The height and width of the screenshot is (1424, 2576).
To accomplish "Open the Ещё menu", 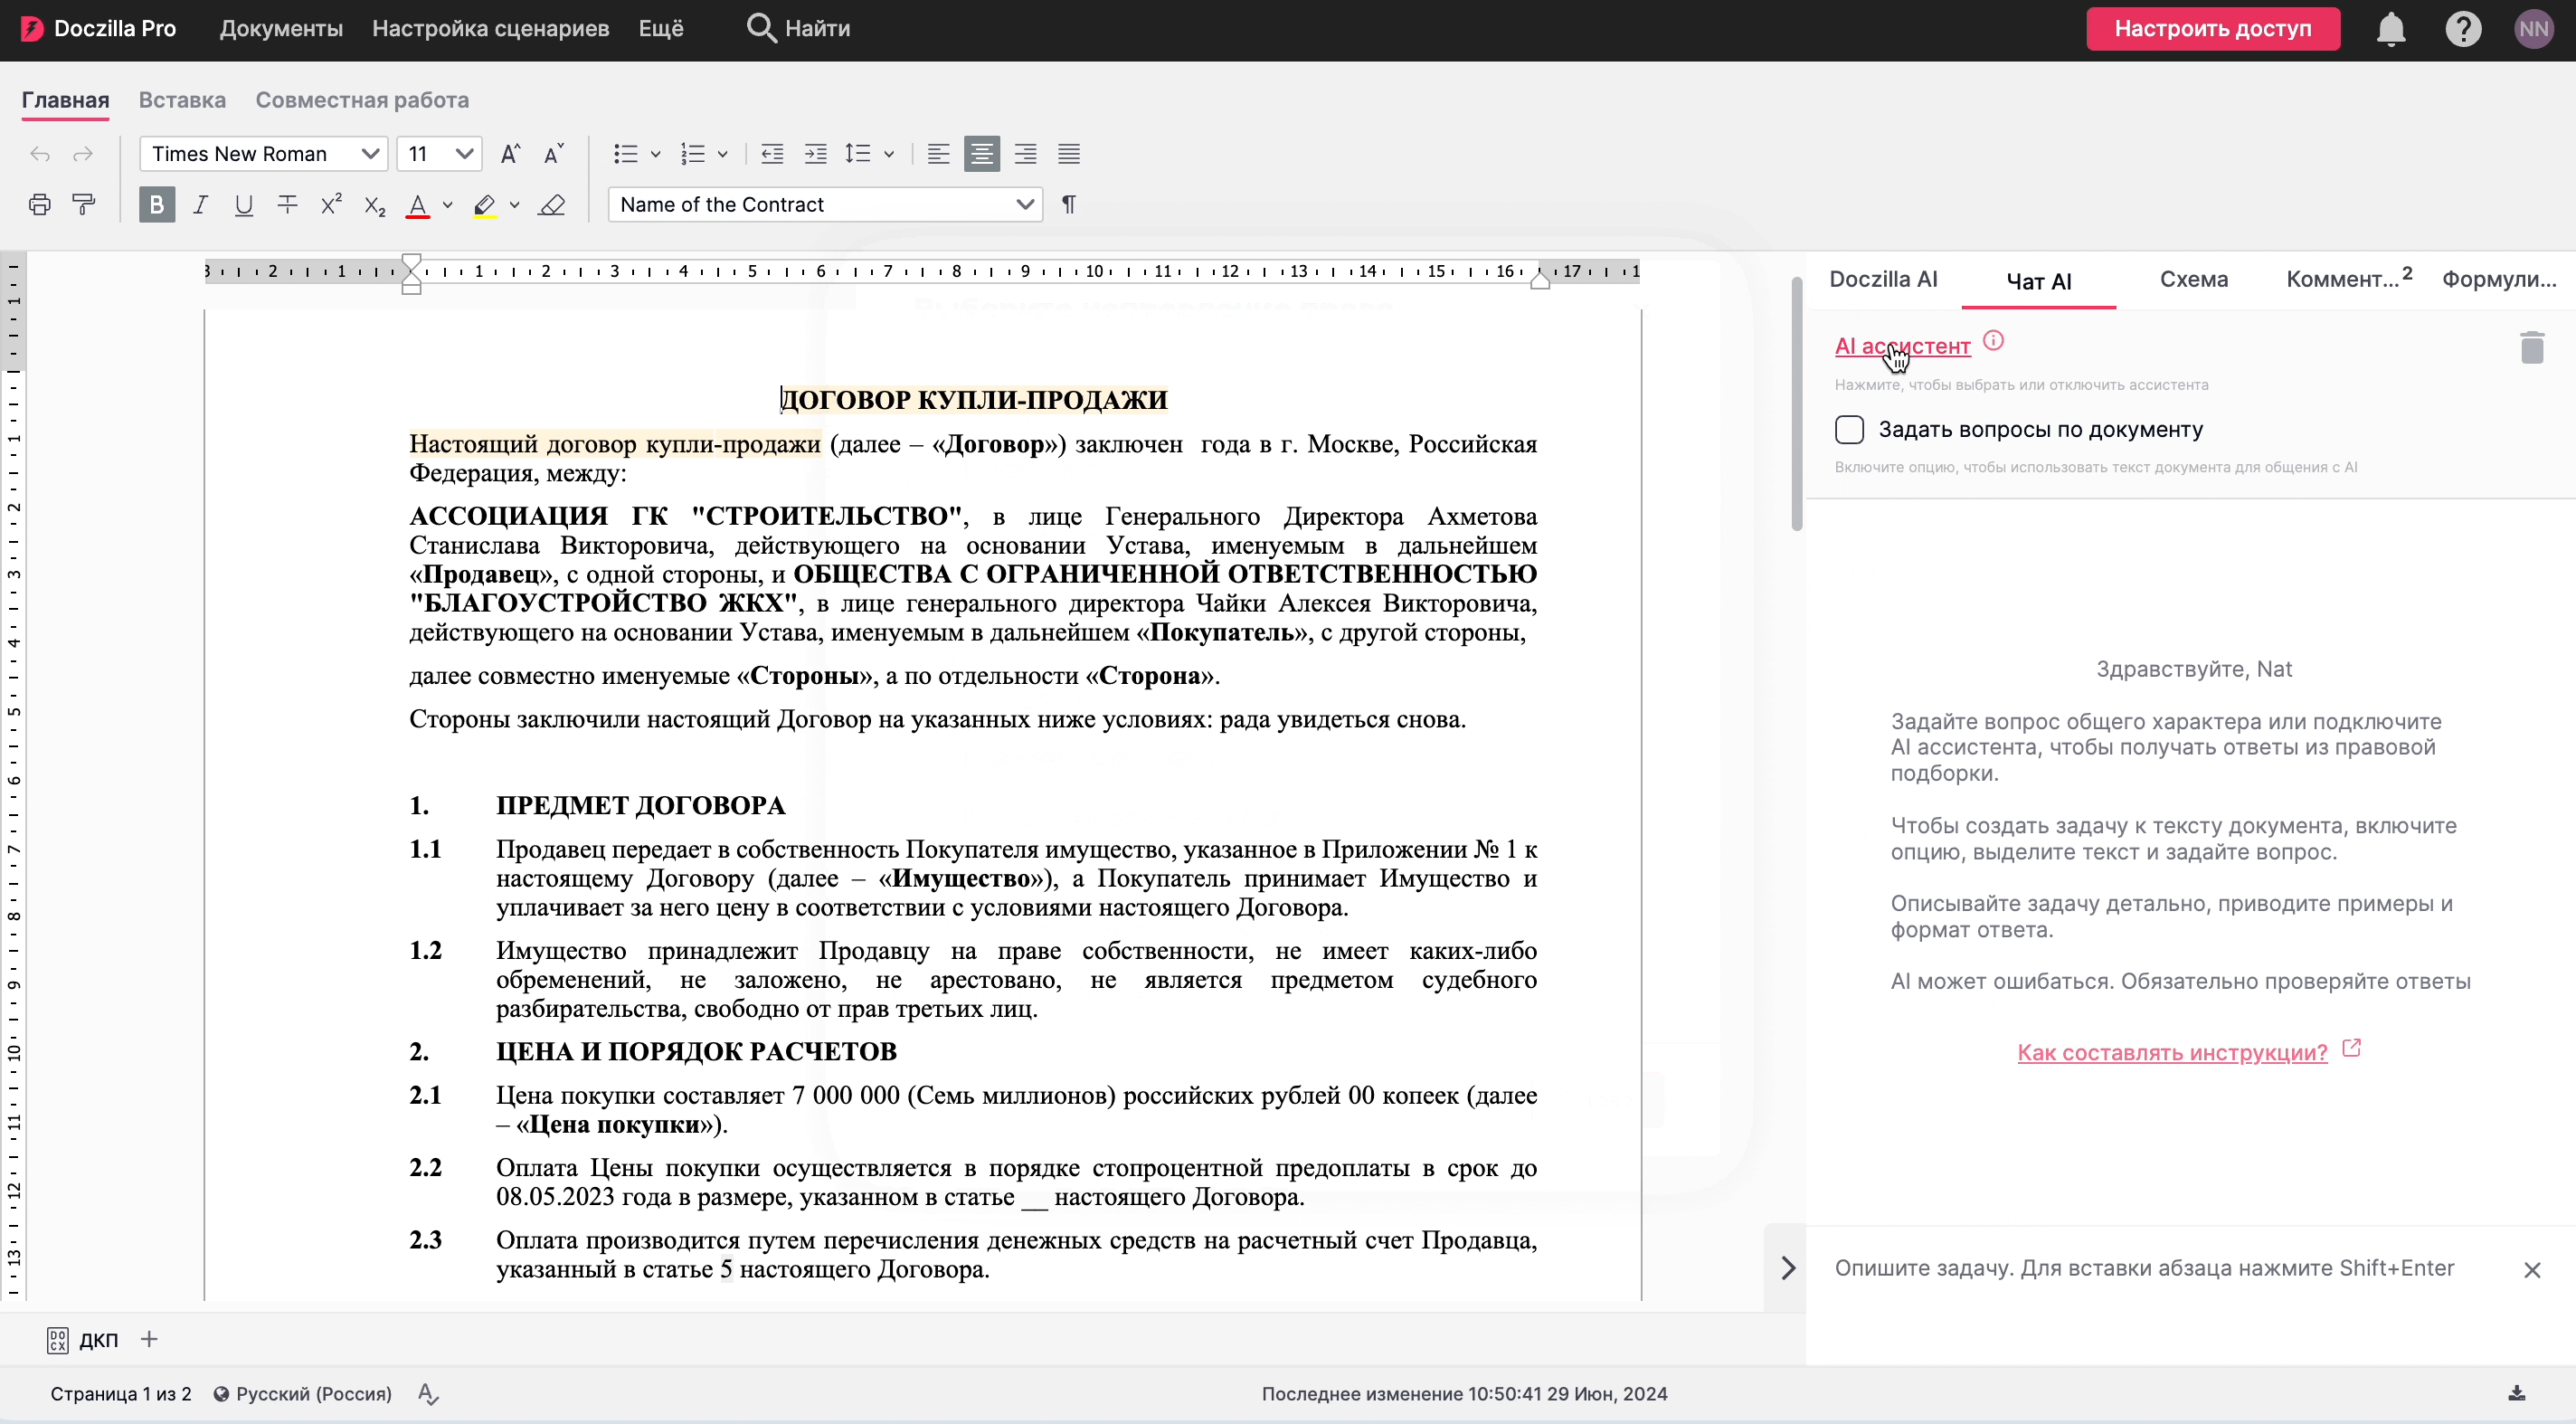I will coord(661,29).
